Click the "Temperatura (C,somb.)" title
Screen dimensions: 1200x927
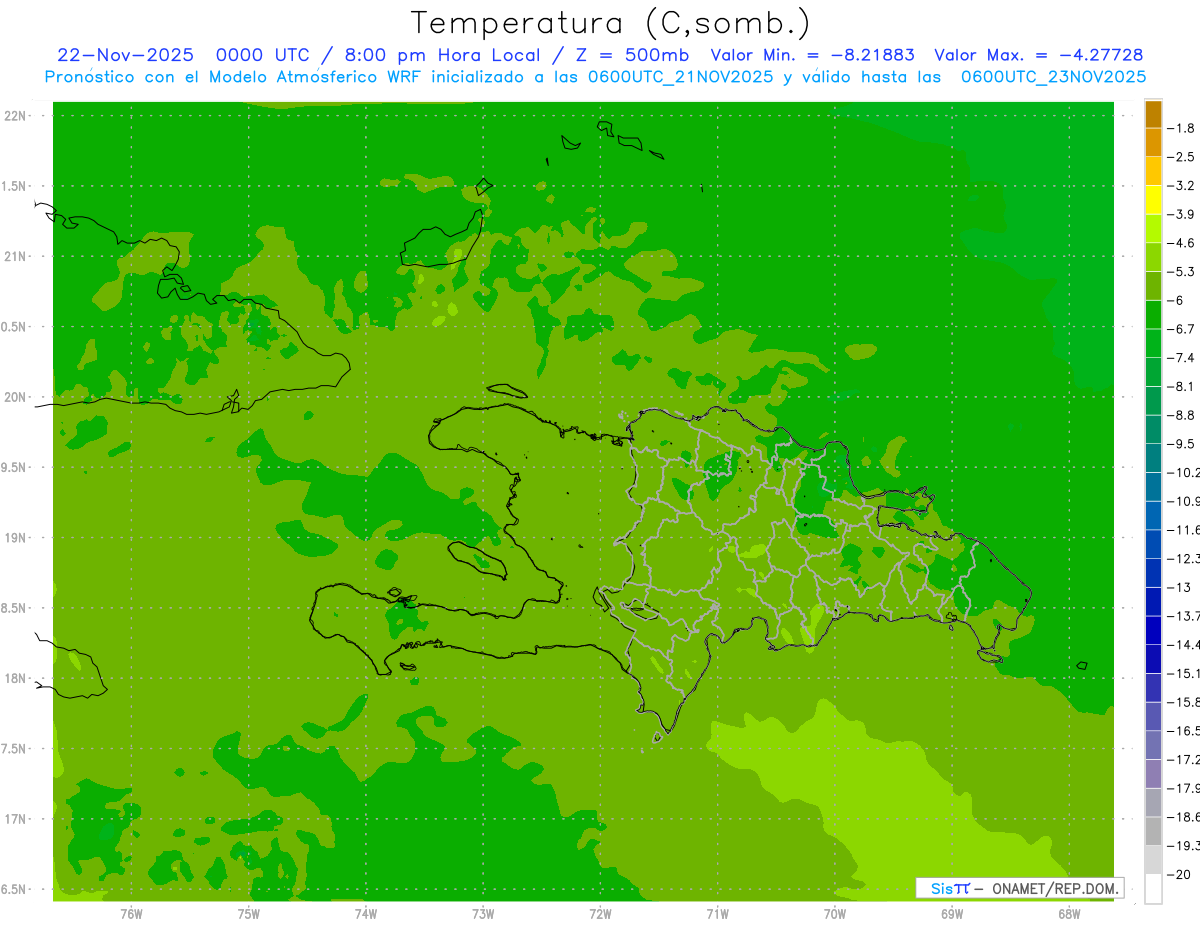click(610, 23)
